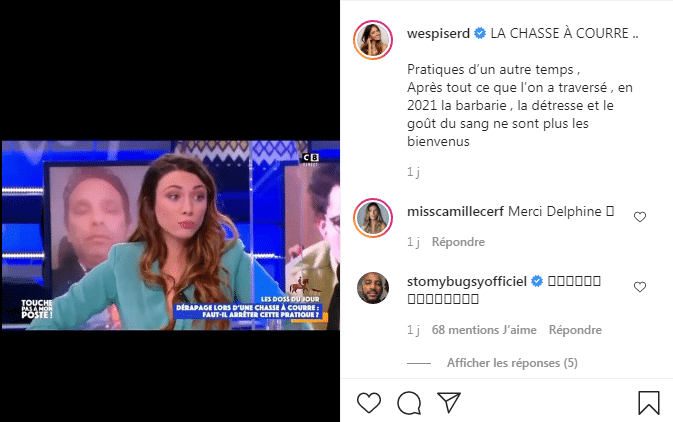The width and height of the screenshot is (673, 422).
Task: Click the verified badge next to wespiserd
Action: pyautogui.click(x=480, y=33)
